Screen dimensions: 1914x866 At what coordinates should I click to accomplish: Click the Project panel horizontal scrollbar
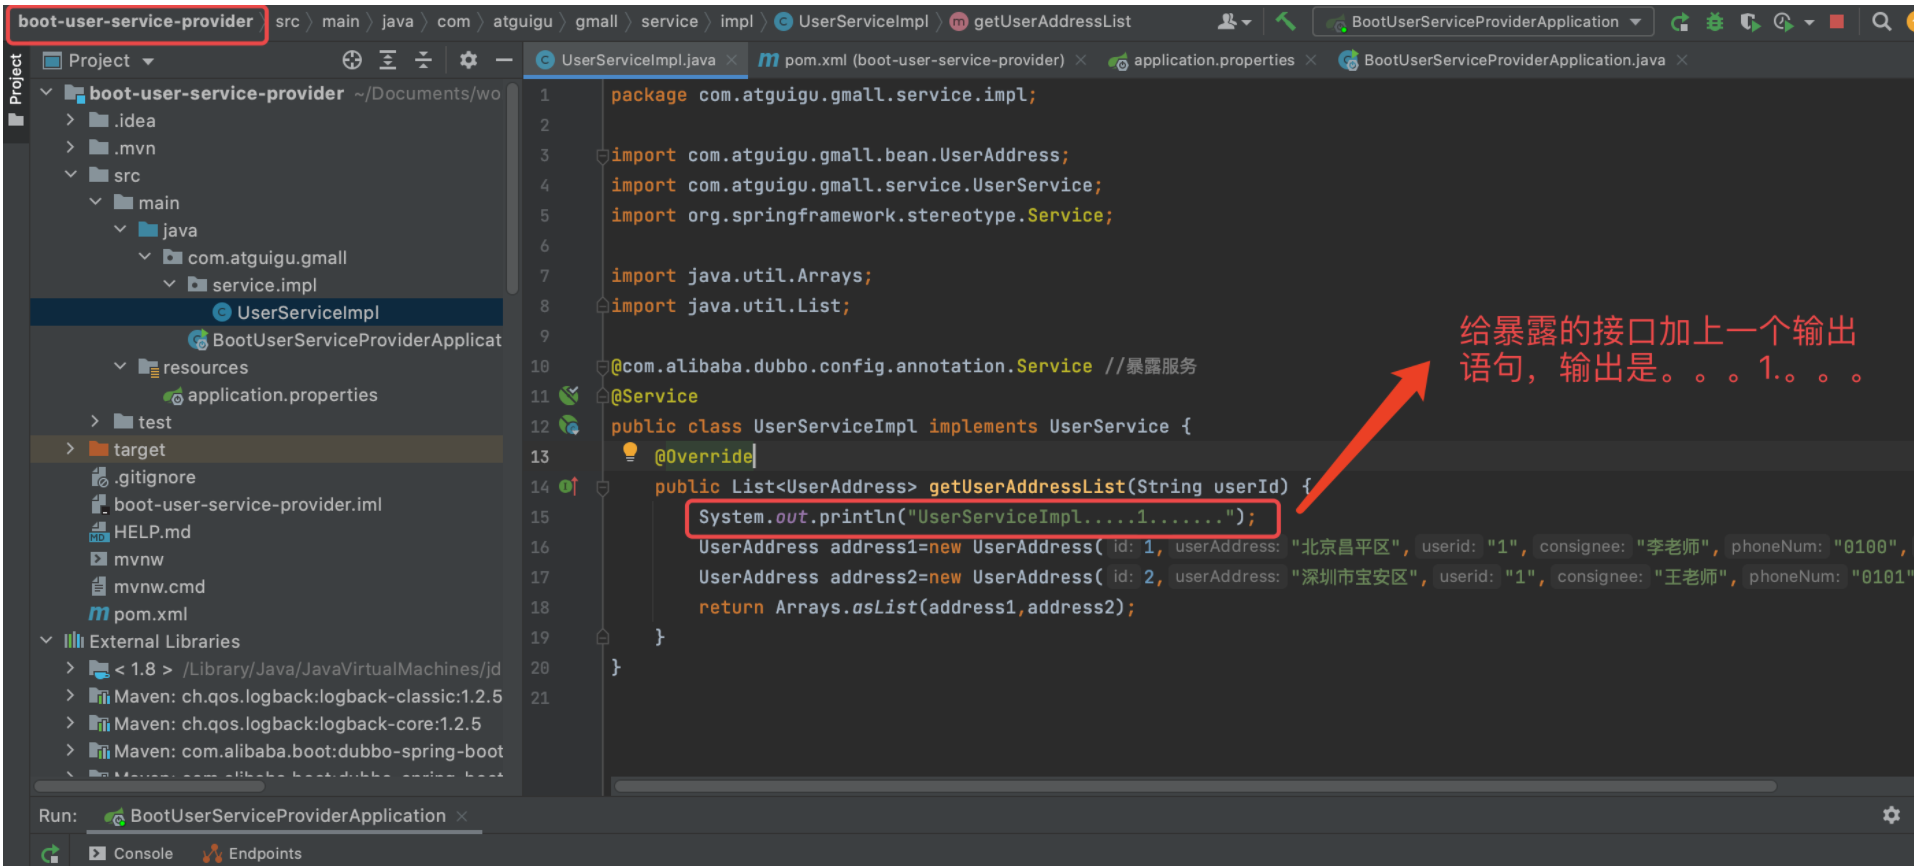tap(150, 786)
